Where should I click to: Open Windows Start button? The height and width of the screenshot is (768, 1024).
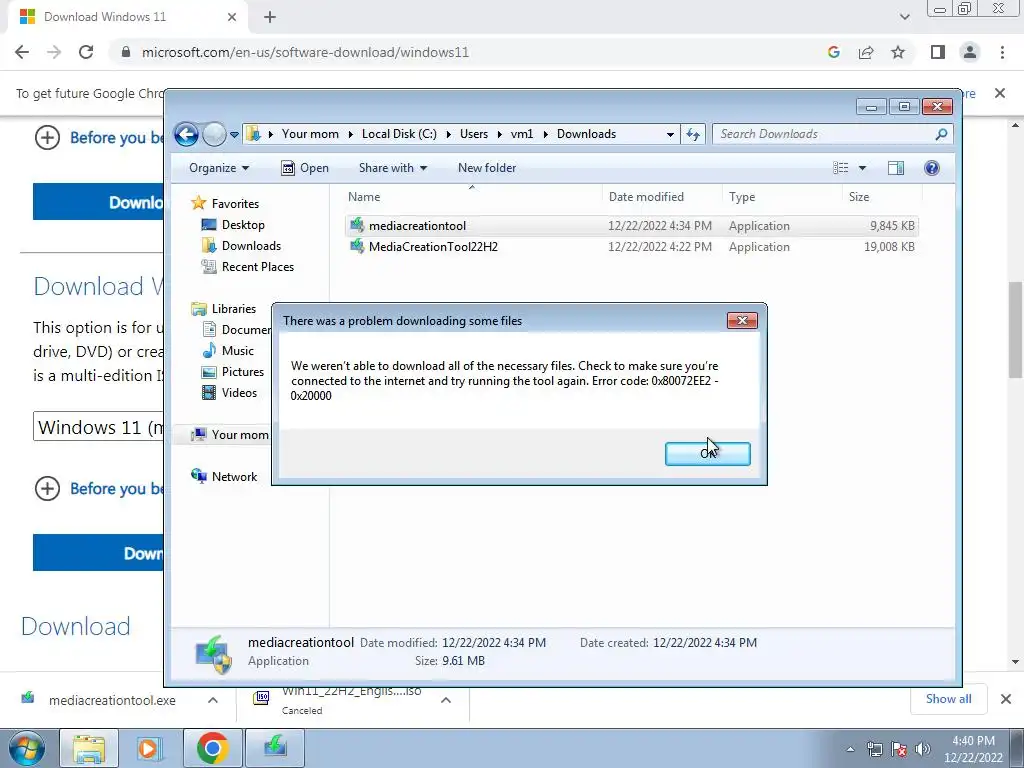click(x=26, y=748)
